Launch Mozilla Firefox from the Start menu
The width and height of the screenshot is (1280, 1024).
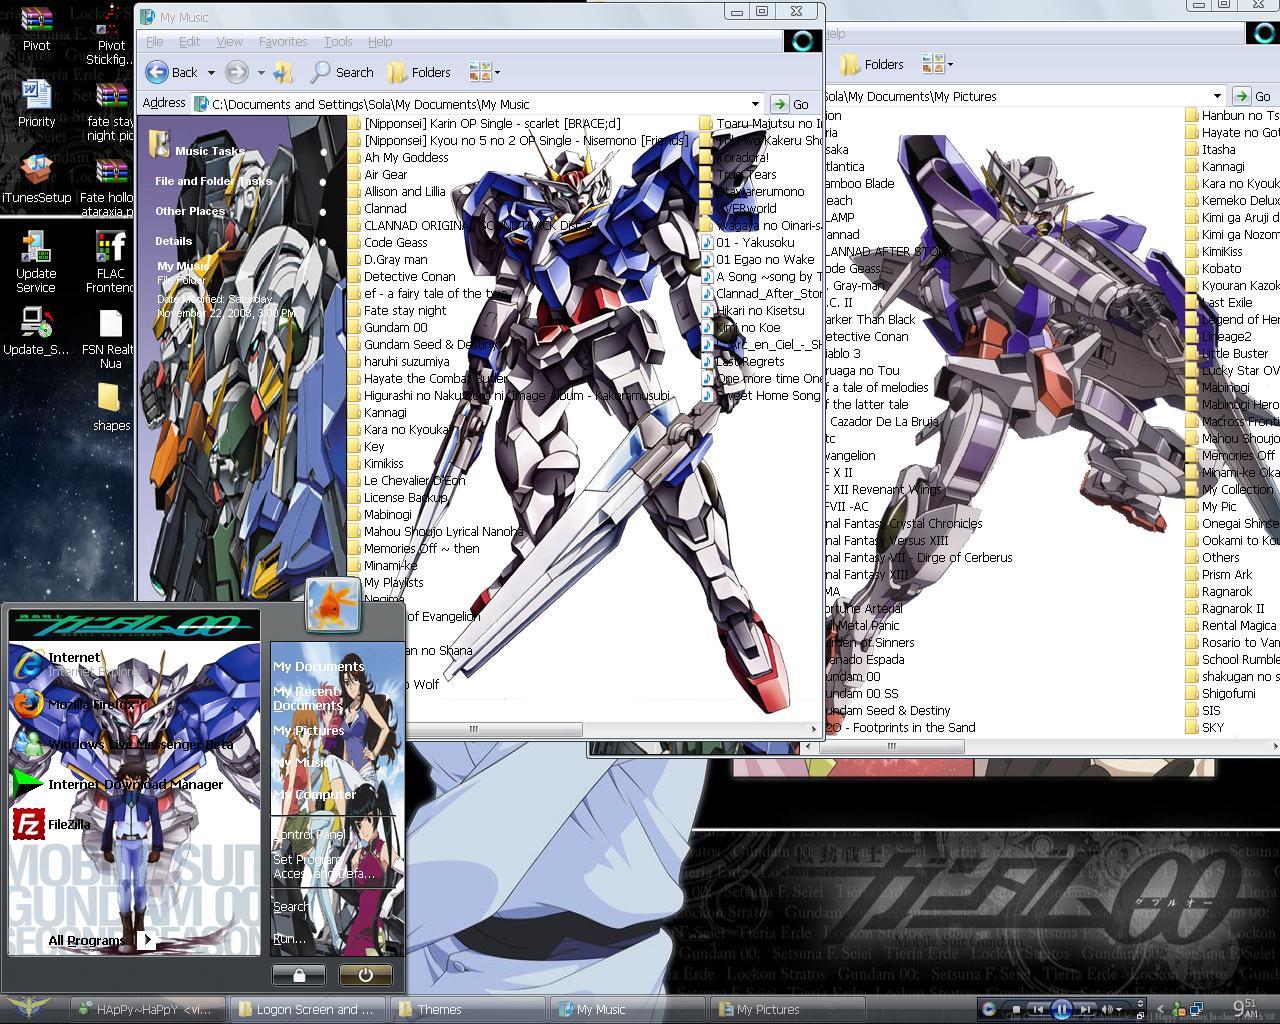click(x=74, y=704)
